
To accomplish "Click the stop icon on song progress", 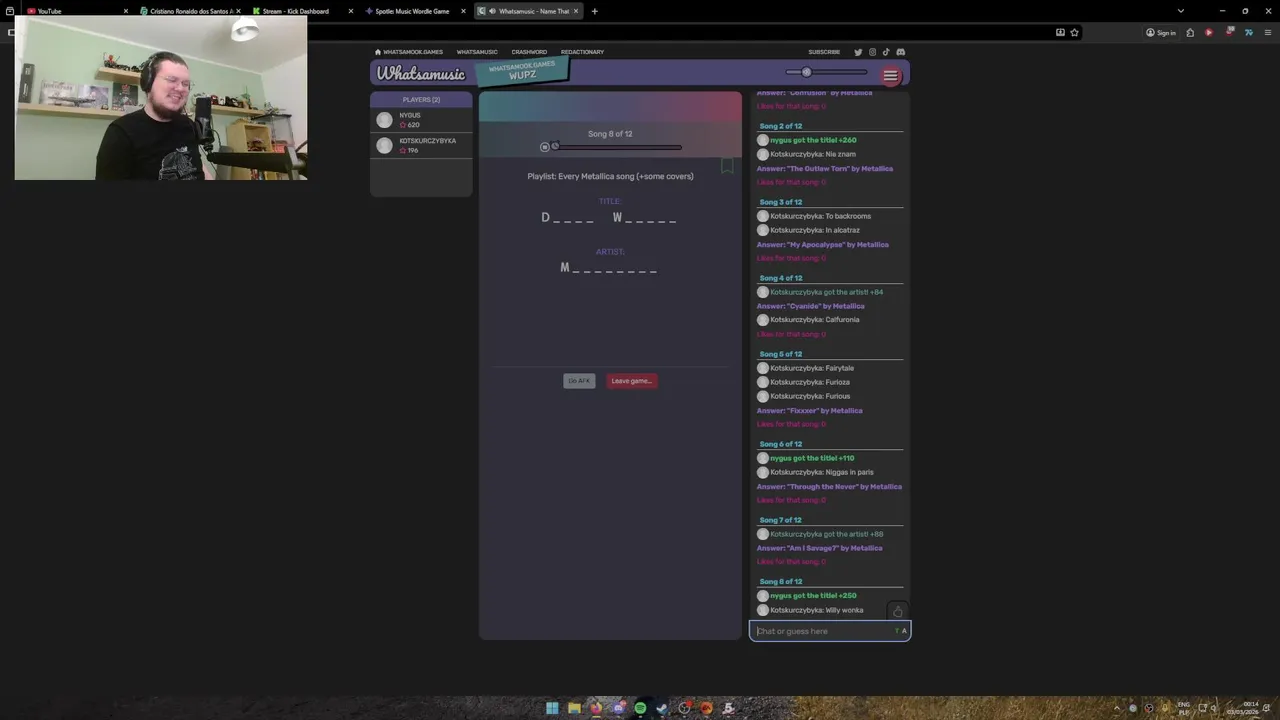I will [x=545, y=147].
